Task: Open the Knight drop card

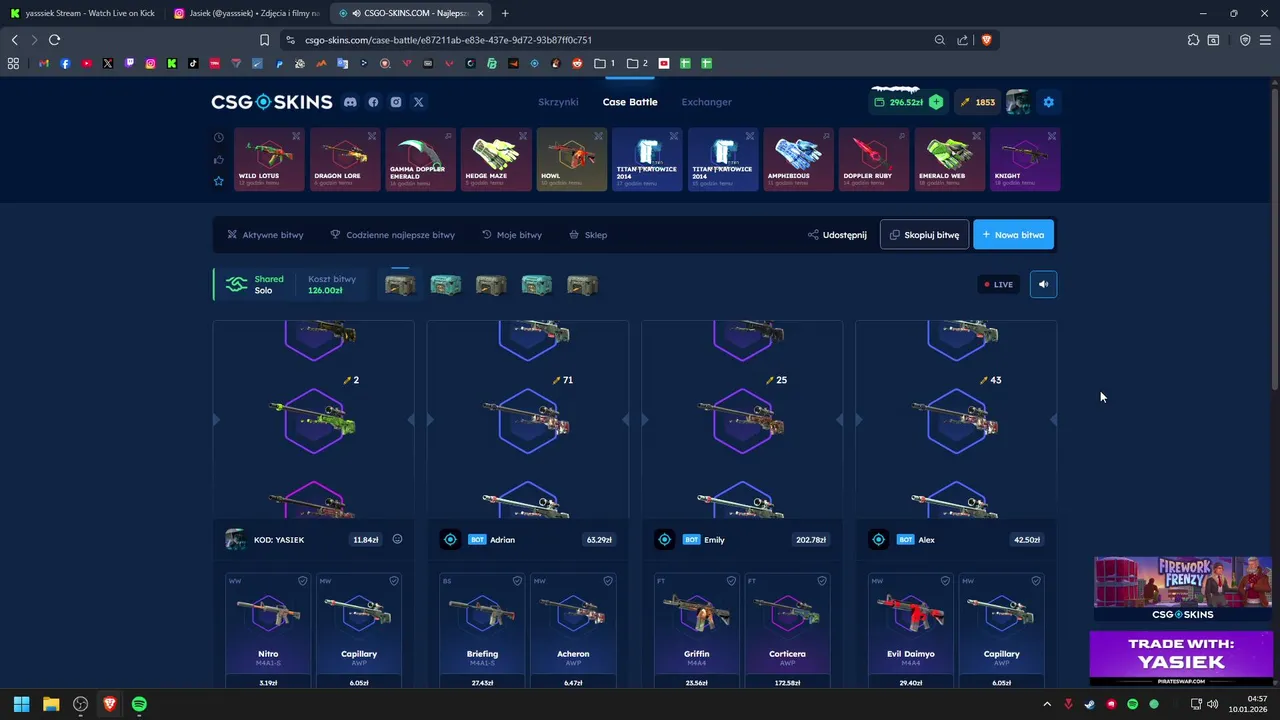Action: [1025, 159]
